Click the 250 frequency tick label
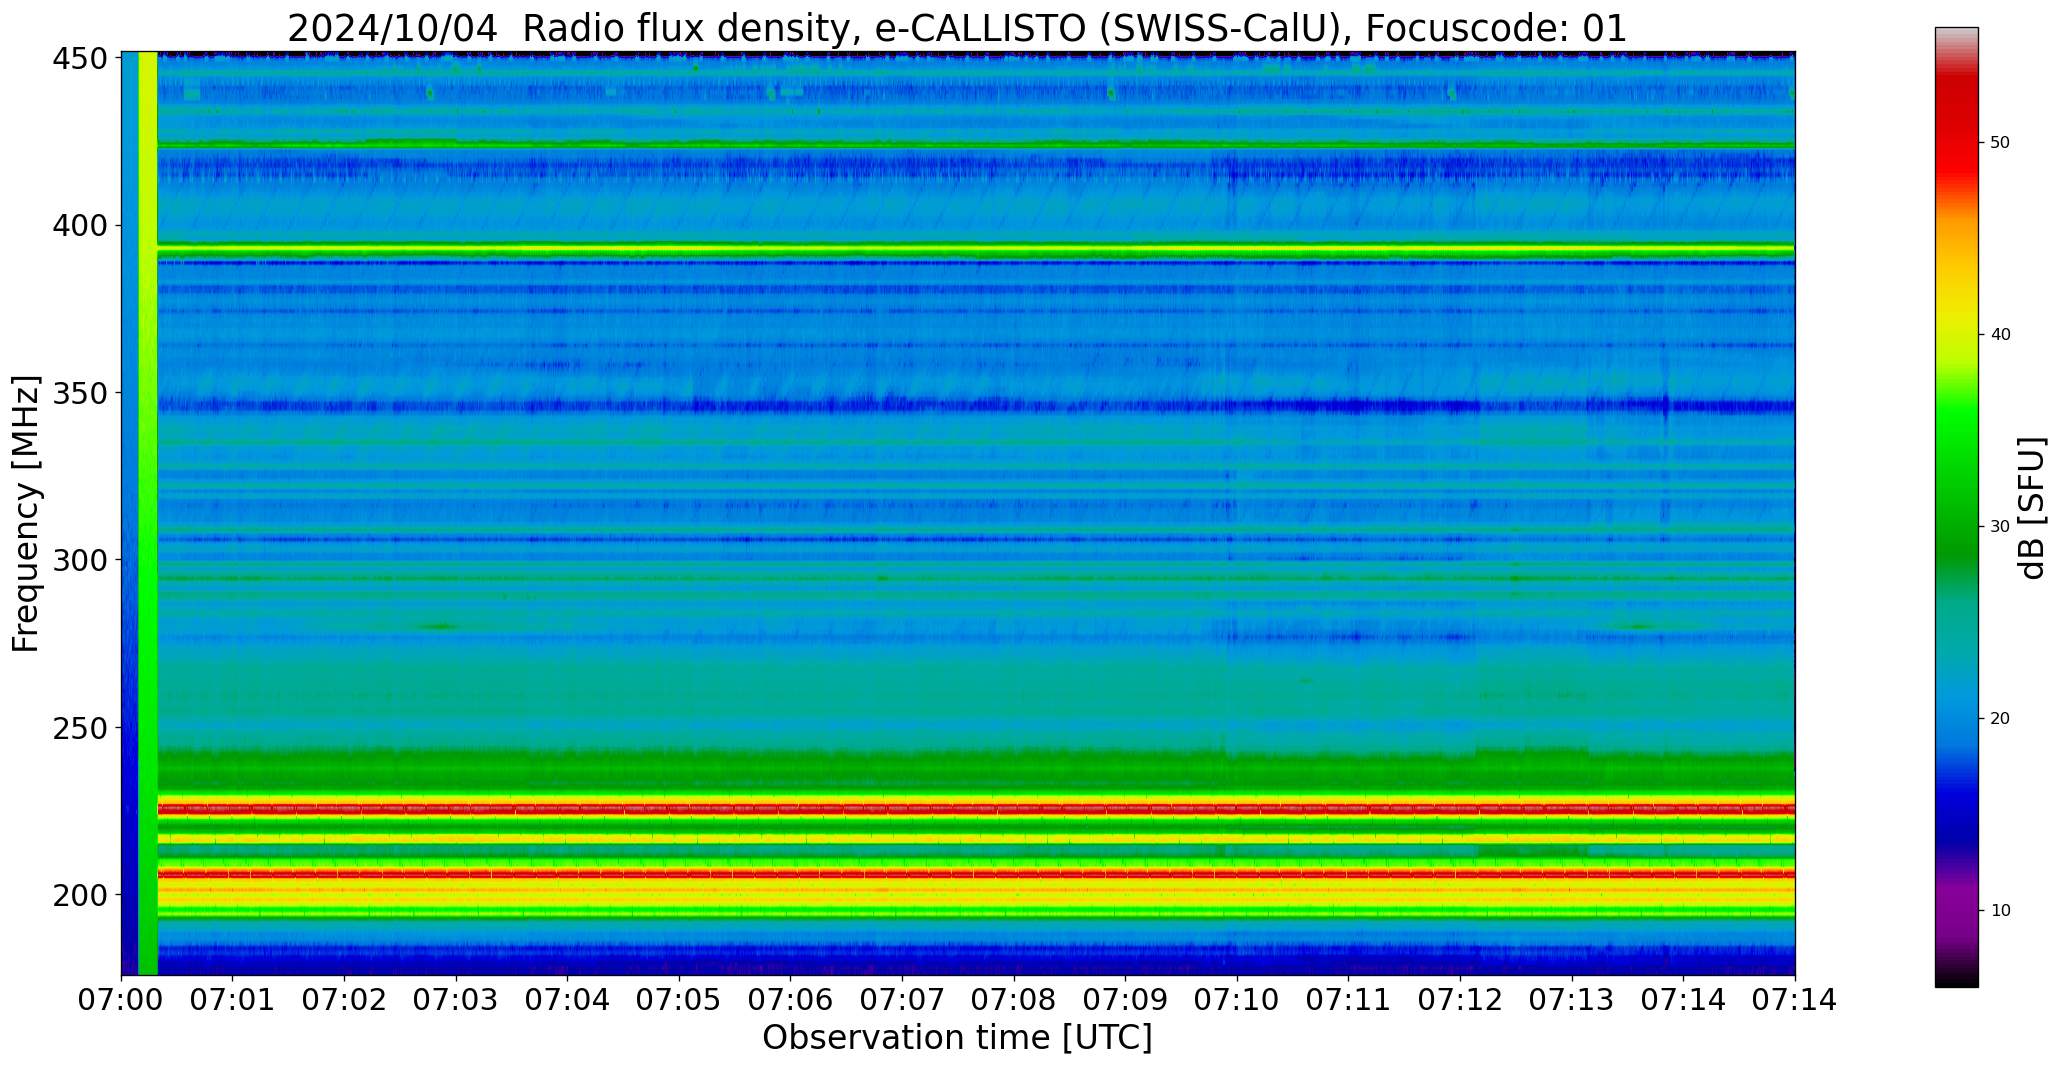 (x=80, y=727)
